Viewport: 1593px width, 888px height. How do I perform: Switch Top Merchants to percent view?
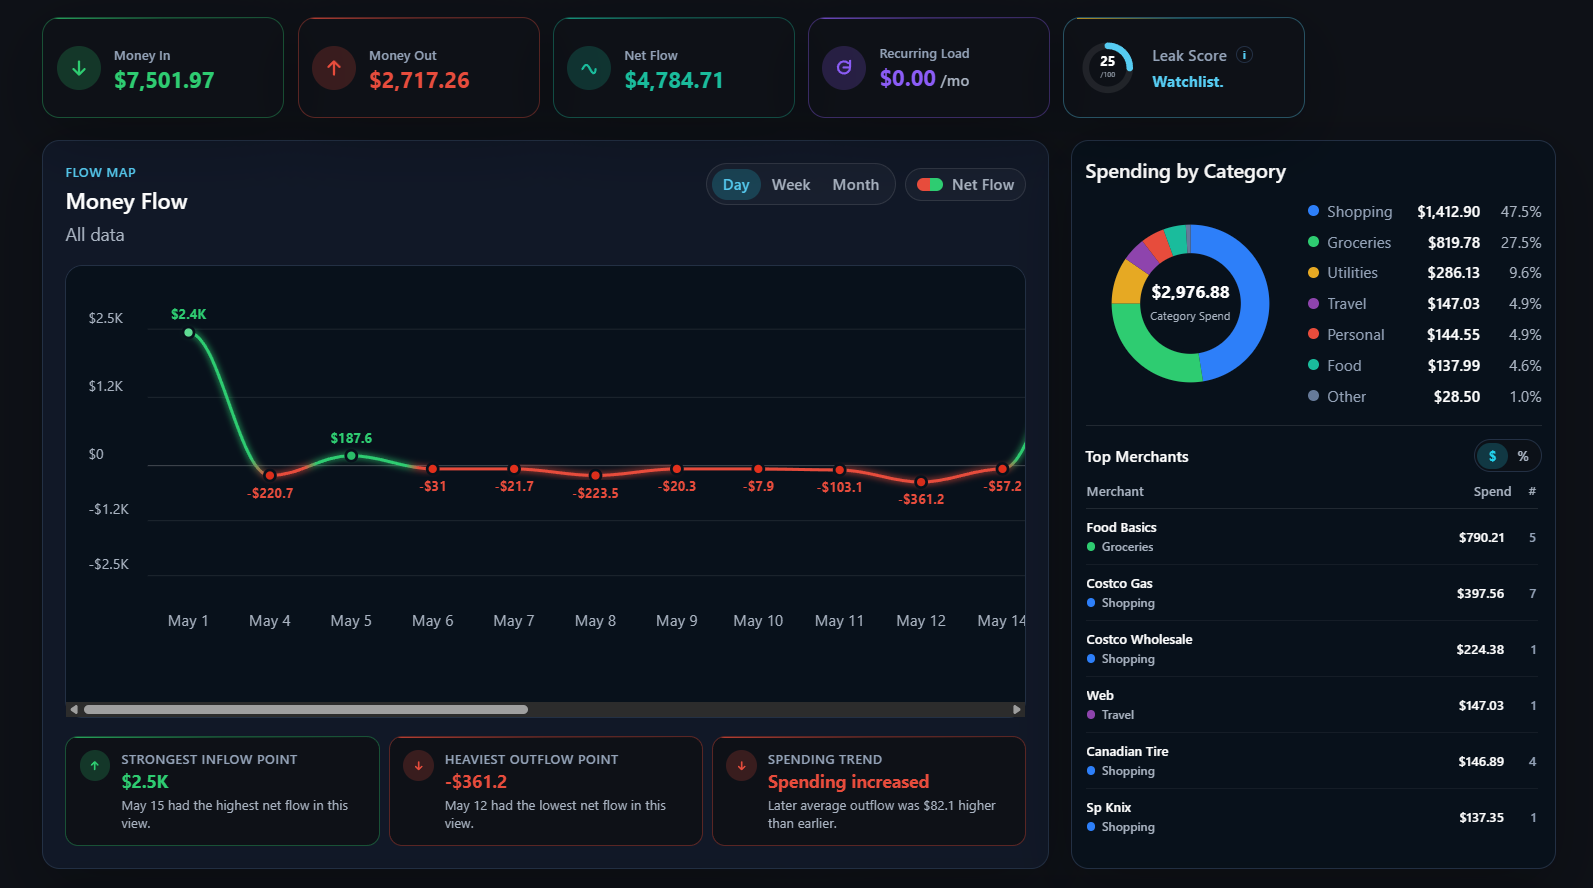tap(1523, 456)
